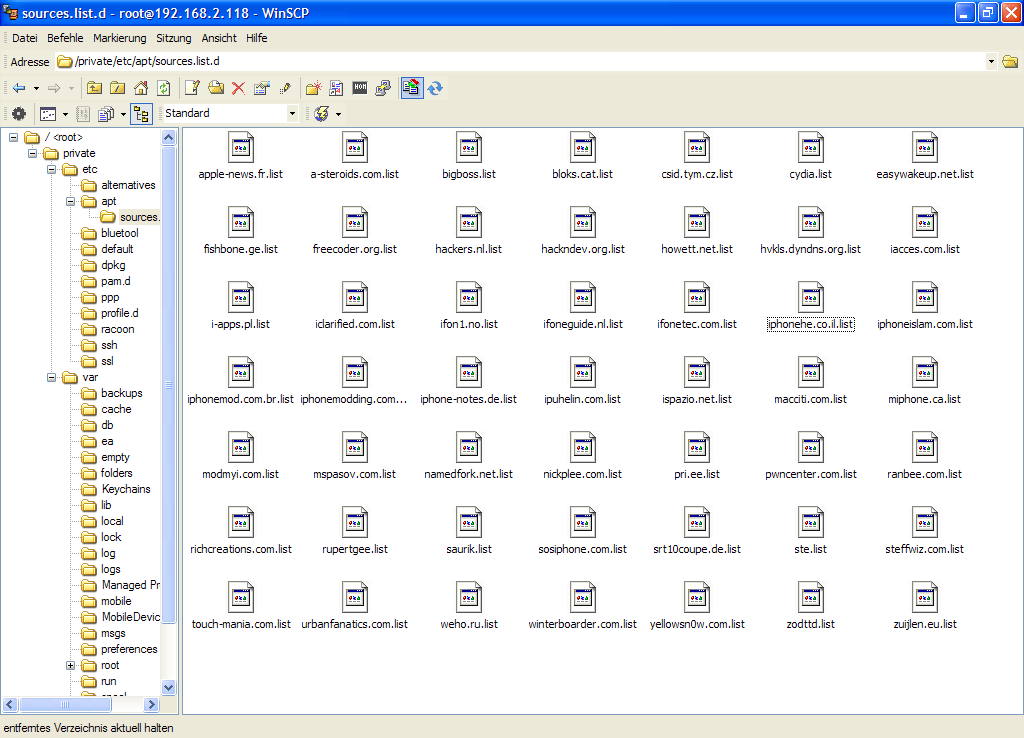Go to the root directory
Viewport: 1024px width, 738px height.
pos(118,88)
